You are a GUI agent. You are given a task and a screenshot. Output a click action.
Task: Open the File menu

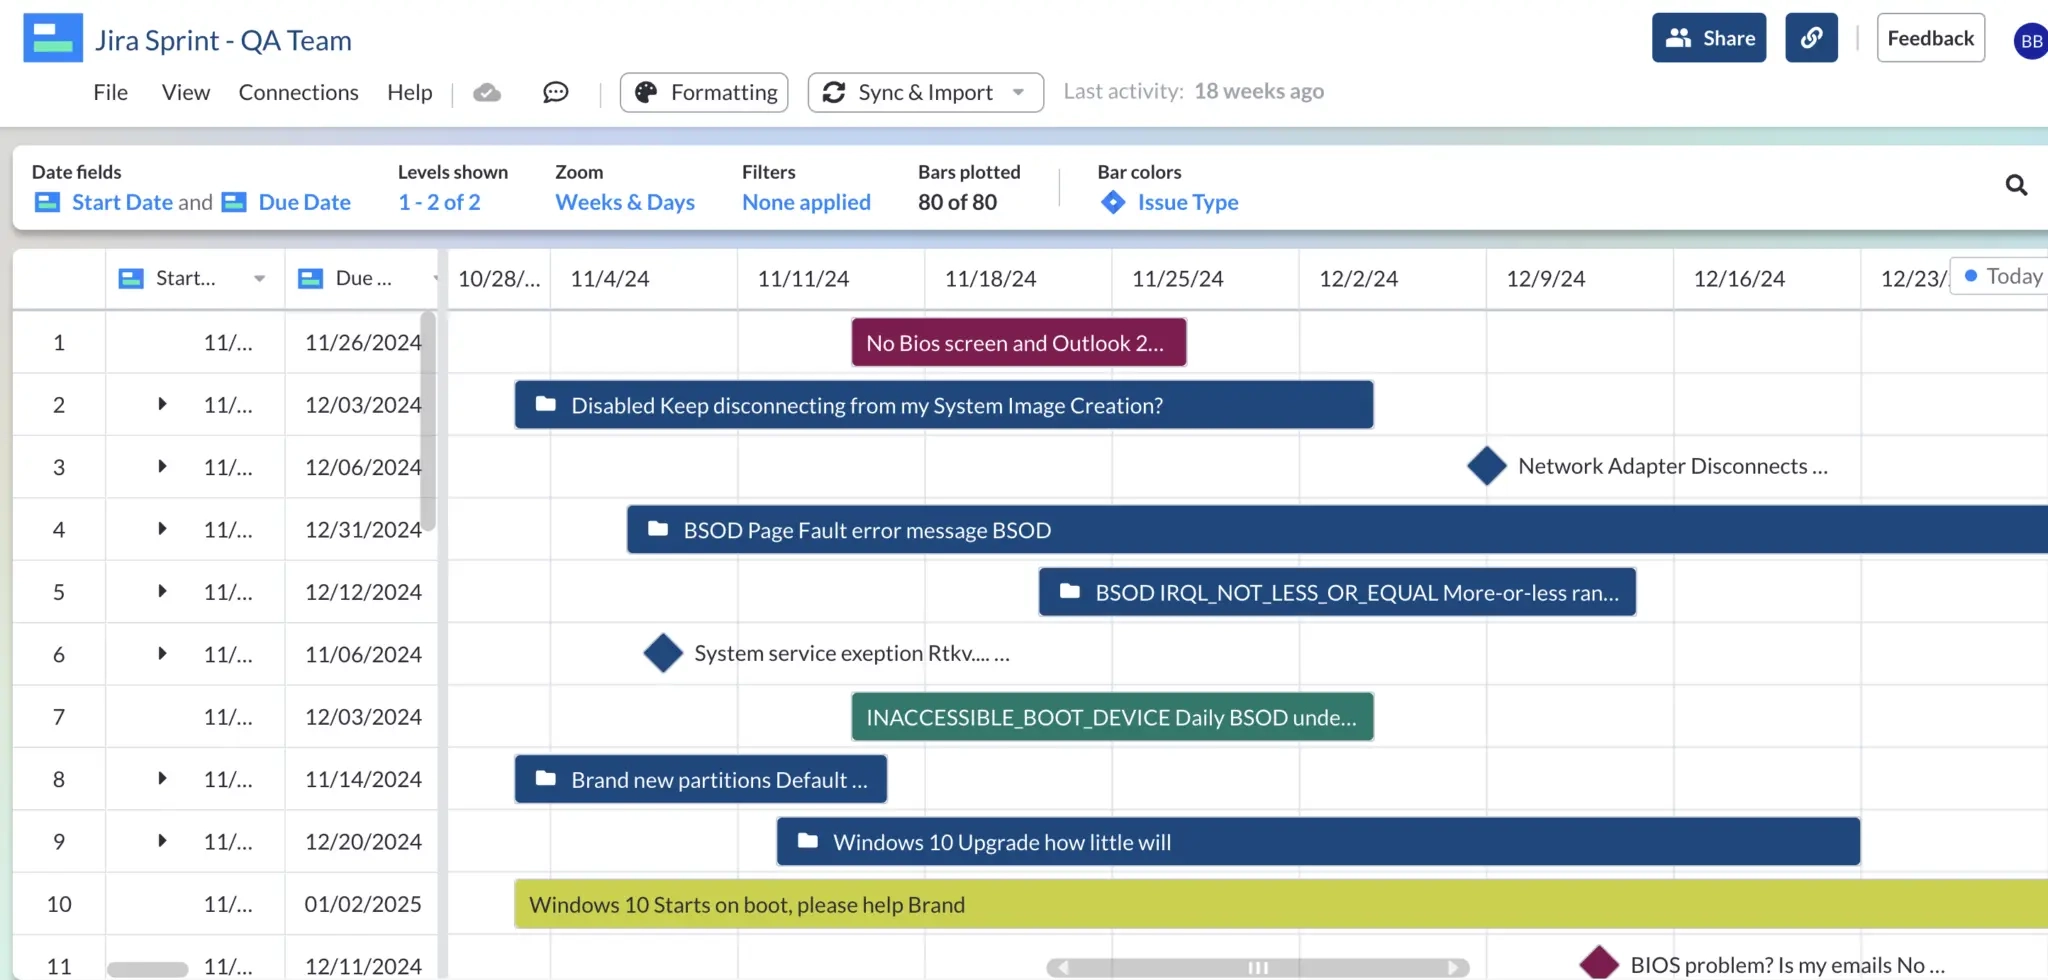[110, 92]
